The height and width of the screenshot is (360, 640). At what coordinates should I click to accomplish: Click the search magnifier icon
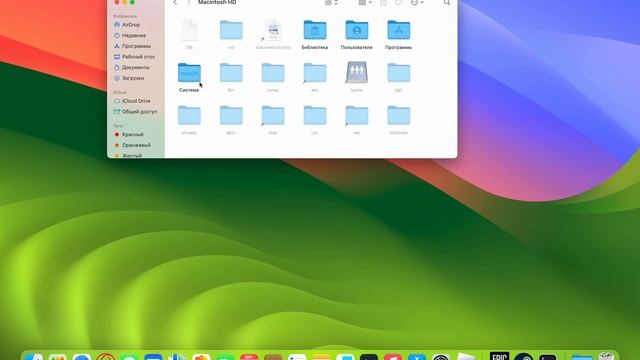(x=447, y=2)
